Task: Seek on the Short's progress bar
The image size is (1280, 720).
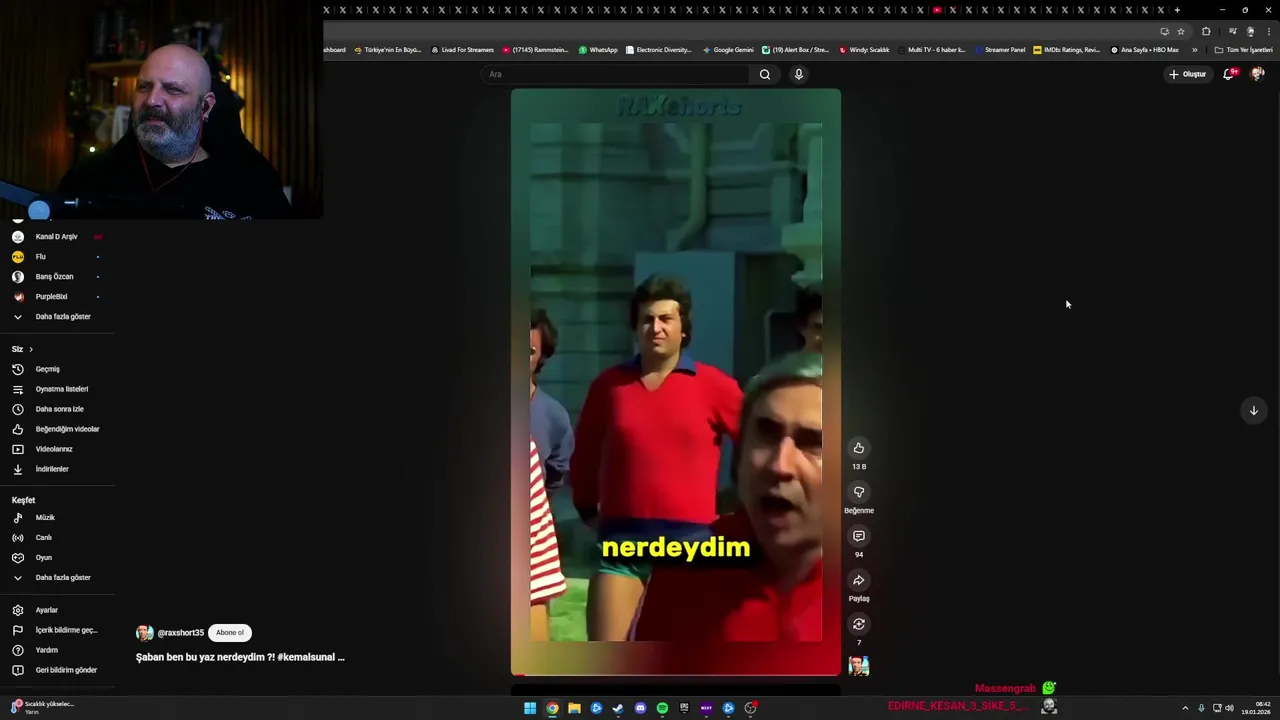Action: [x=676, y=674]
